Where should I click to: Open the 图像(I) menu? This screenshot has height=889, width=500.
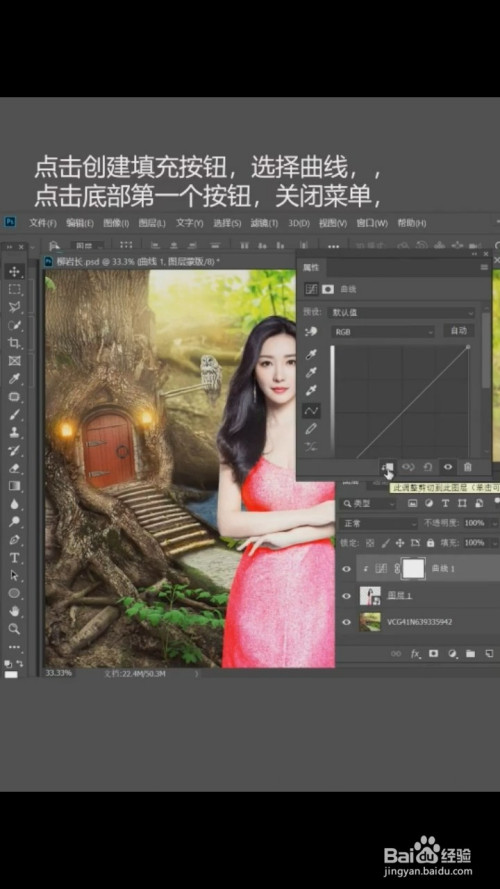point(116,223)
